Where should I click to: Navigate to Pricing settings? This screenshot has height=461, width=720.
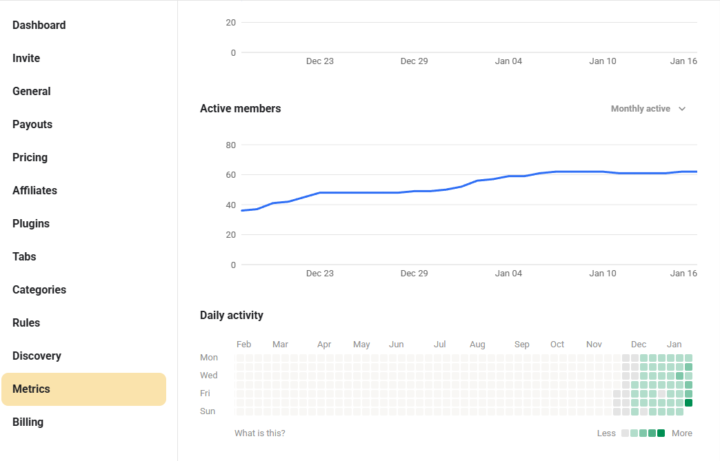pos(30,157)
